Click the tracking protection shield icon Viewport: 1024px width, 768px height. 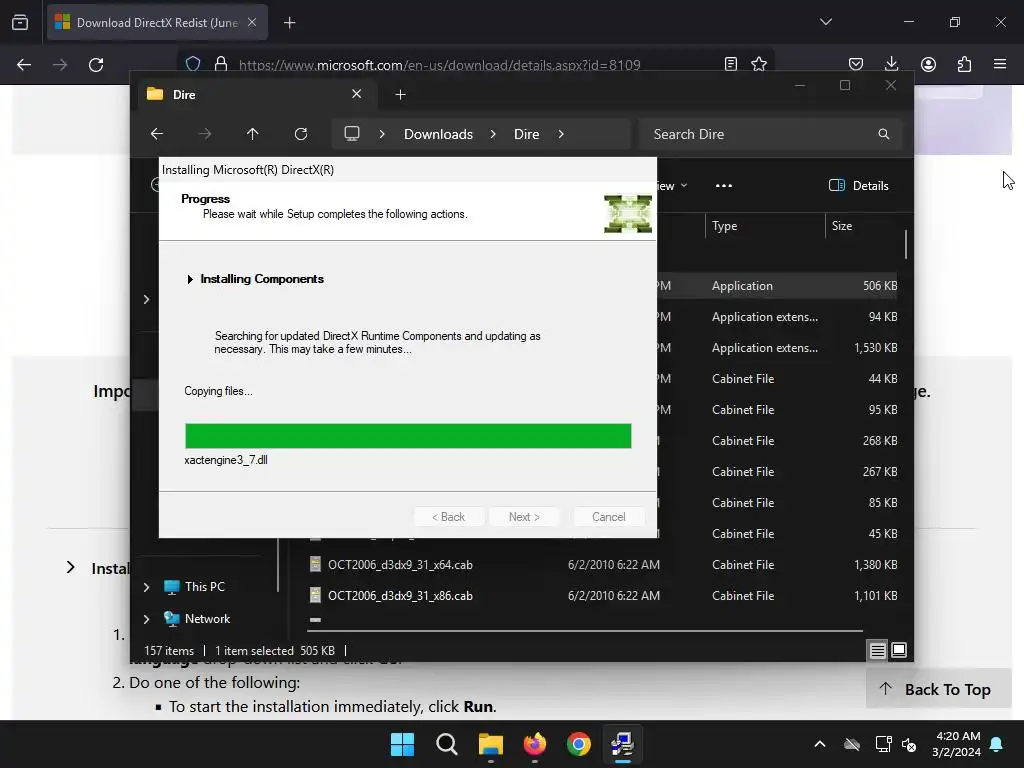(x=193, y=64)
